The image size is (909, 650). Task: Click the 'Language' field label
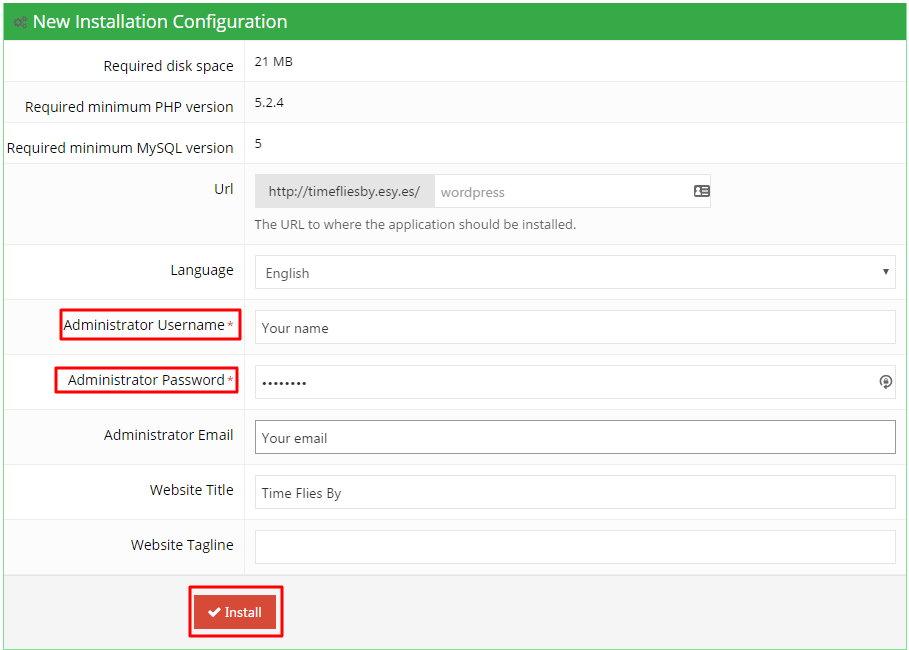pos(201,270)
